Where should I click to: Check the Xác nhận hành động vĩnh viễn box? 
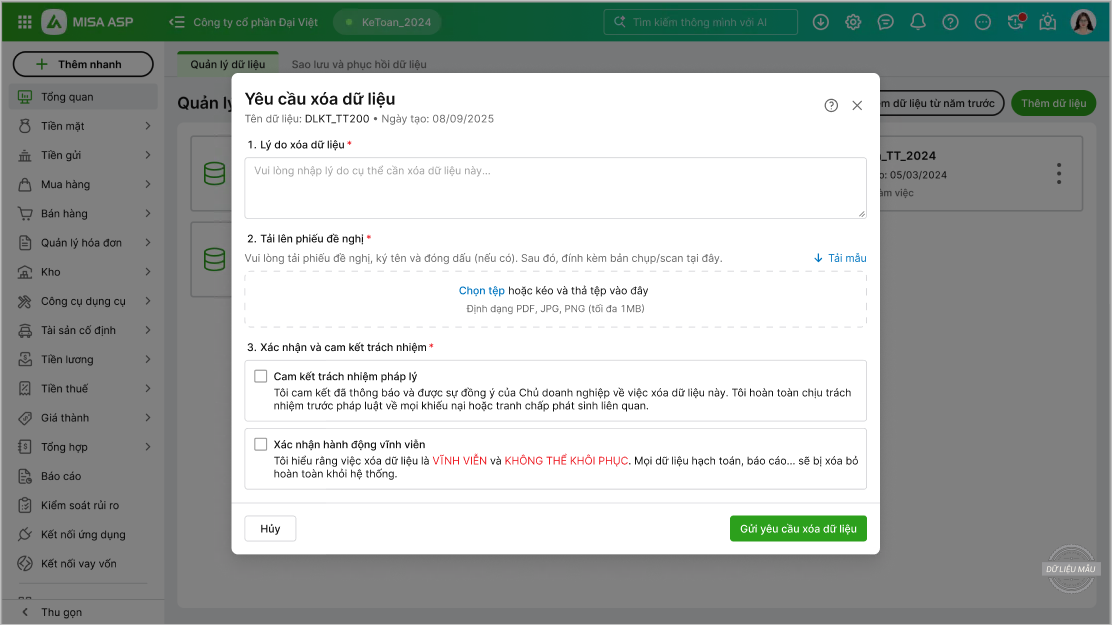(x=261, y=444)
